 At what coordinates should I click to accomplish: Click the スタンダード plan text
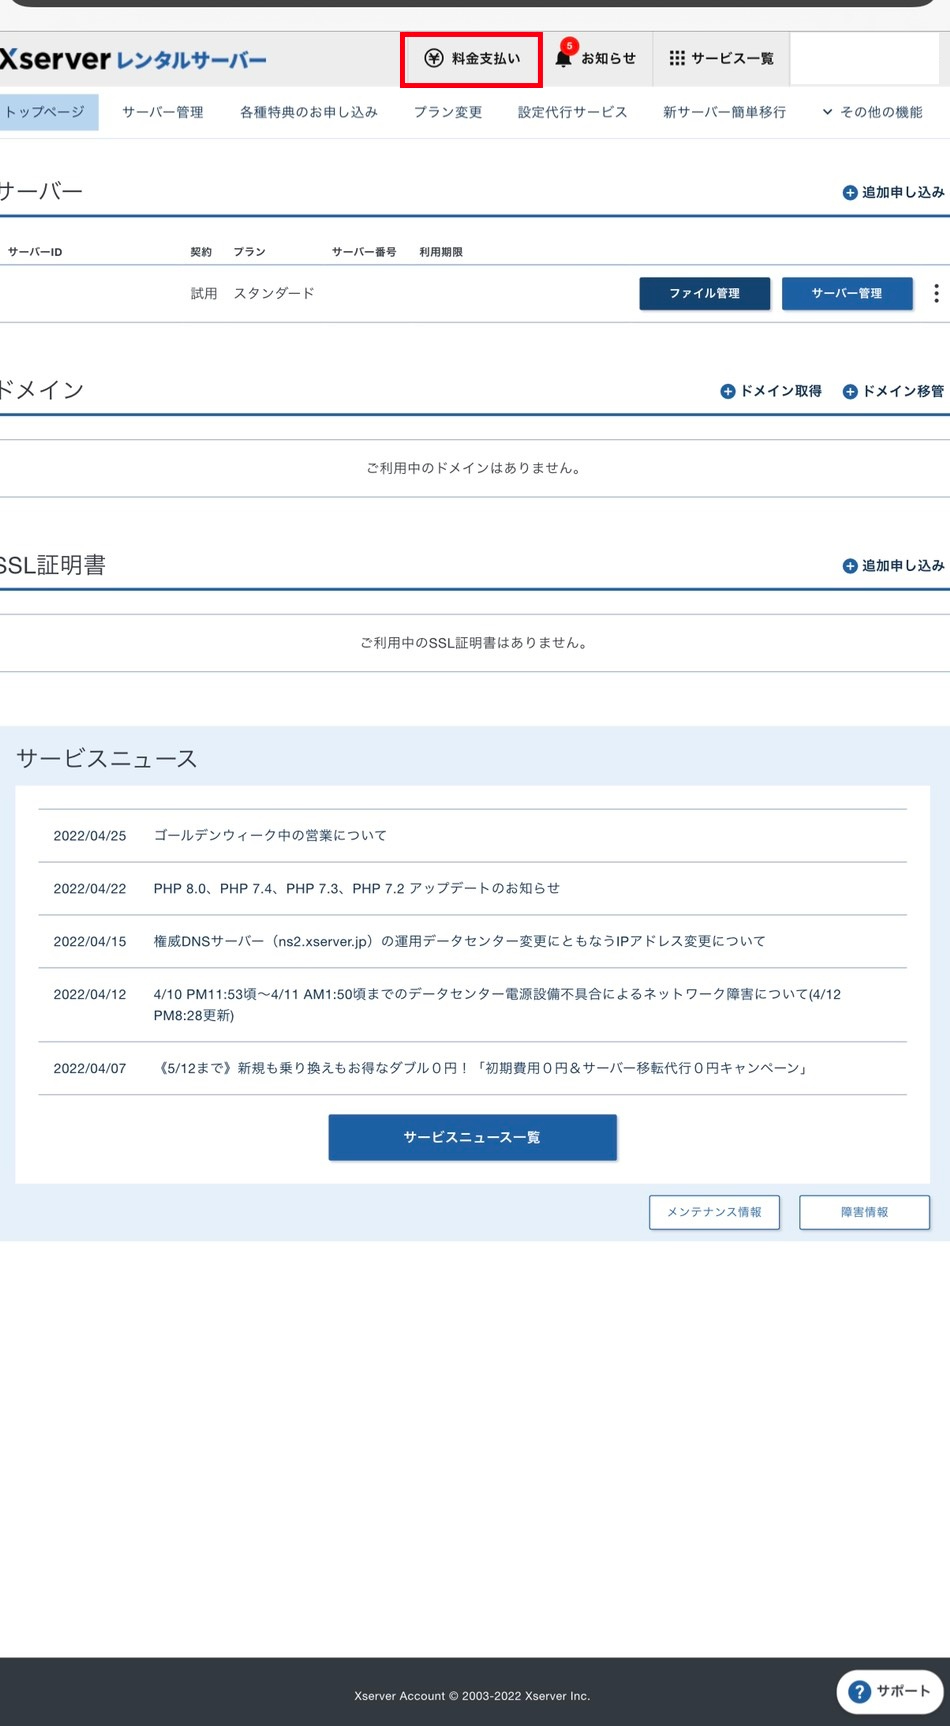tap(274, 293)
